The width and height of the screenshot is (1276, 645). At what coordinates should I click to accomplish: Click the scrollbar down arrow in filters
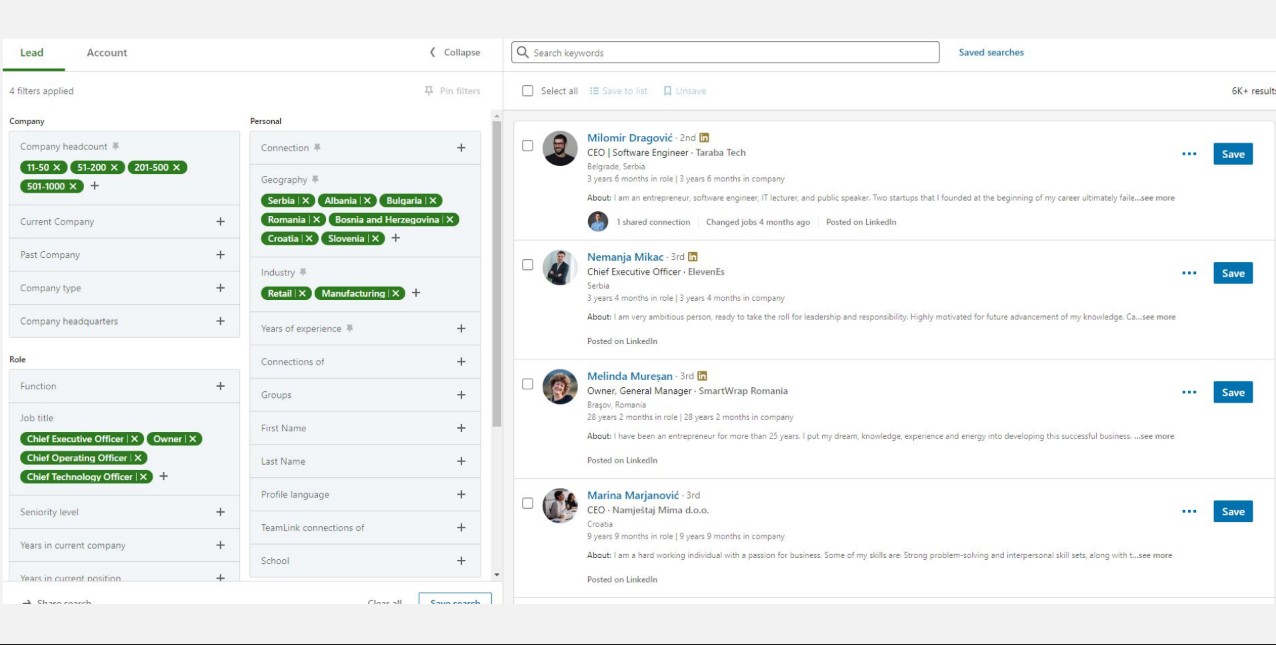497,575
